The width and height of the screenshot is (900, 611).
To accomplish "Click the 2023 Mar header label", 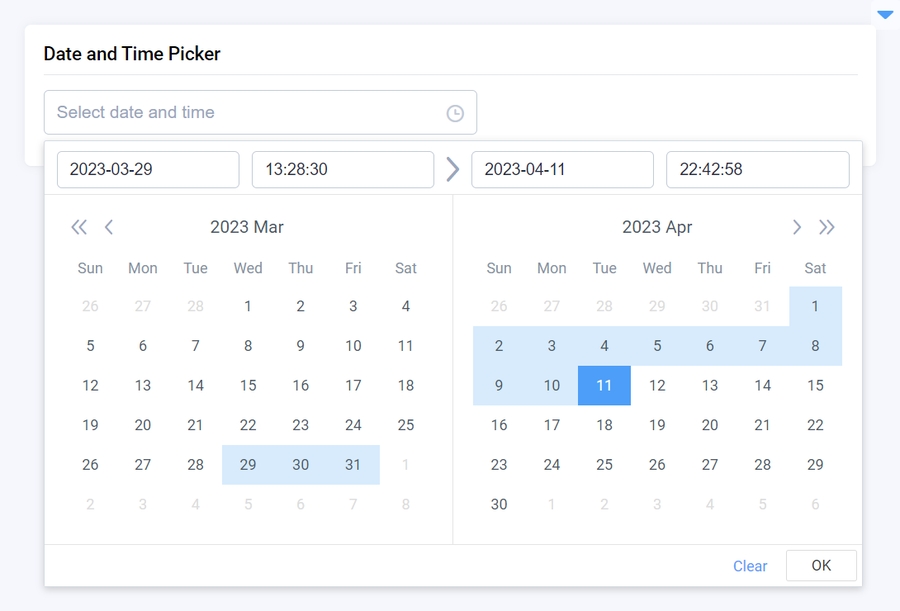I will (247, 227).
